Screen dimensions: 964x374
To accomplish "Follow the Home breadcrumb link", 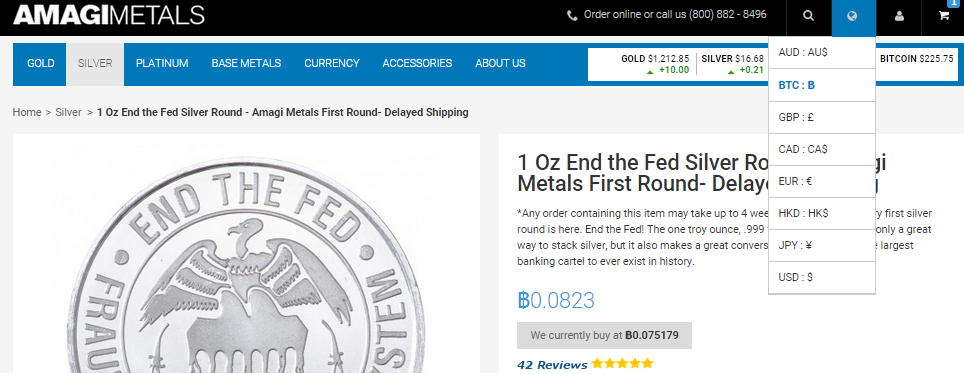I will [27, 113].
